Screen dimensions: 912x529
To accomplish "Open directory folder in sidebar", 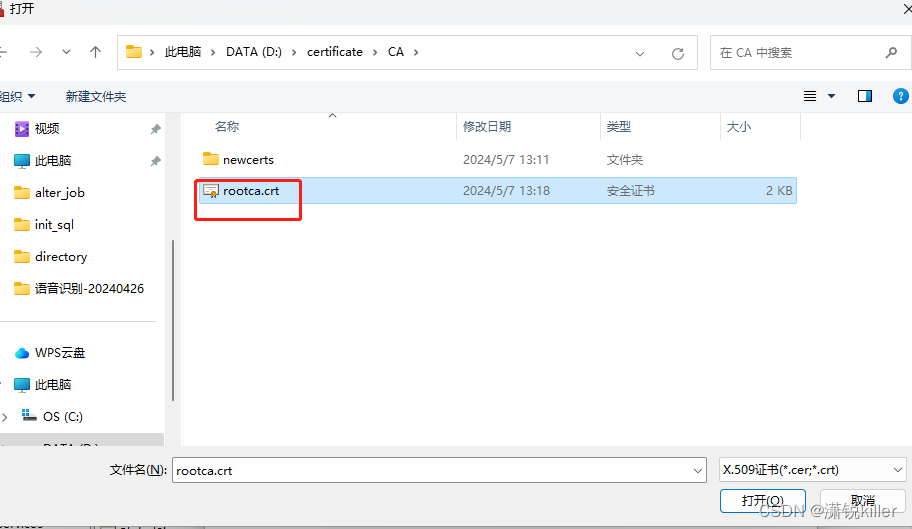I will click(x=61, y=256).
